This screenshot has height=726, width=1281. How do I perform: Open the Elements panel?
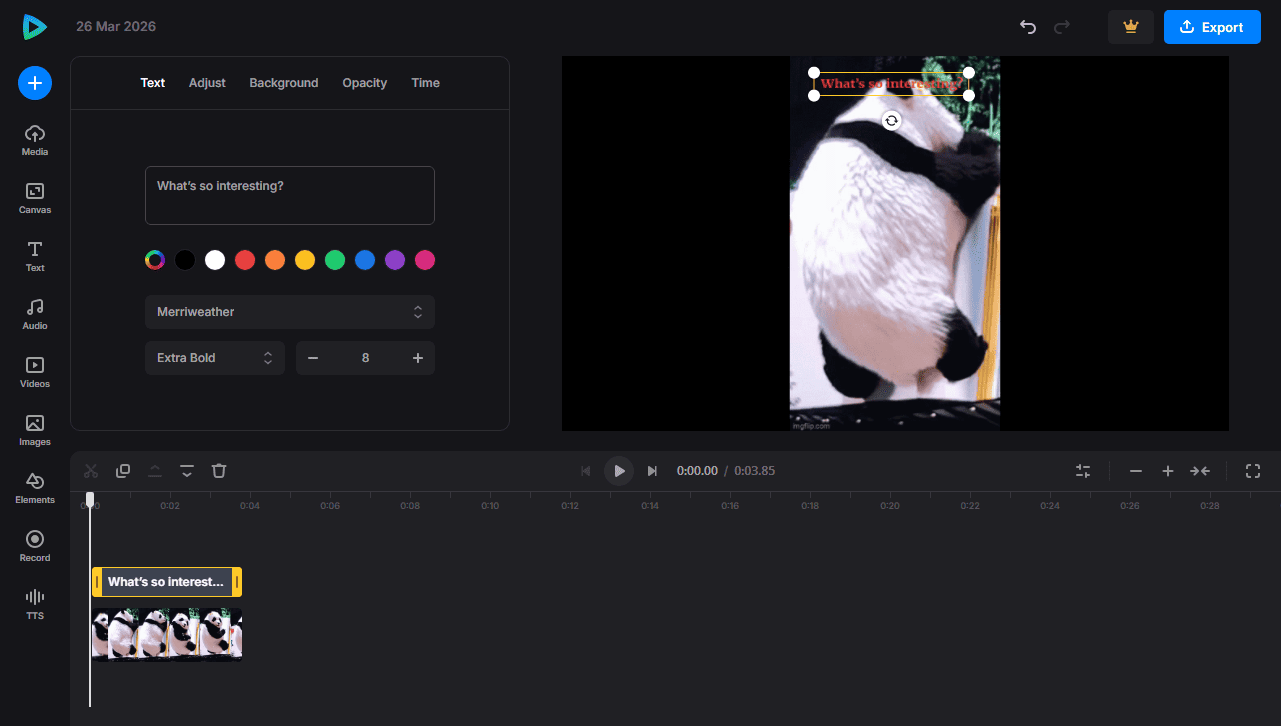click(x=34, y=488)
